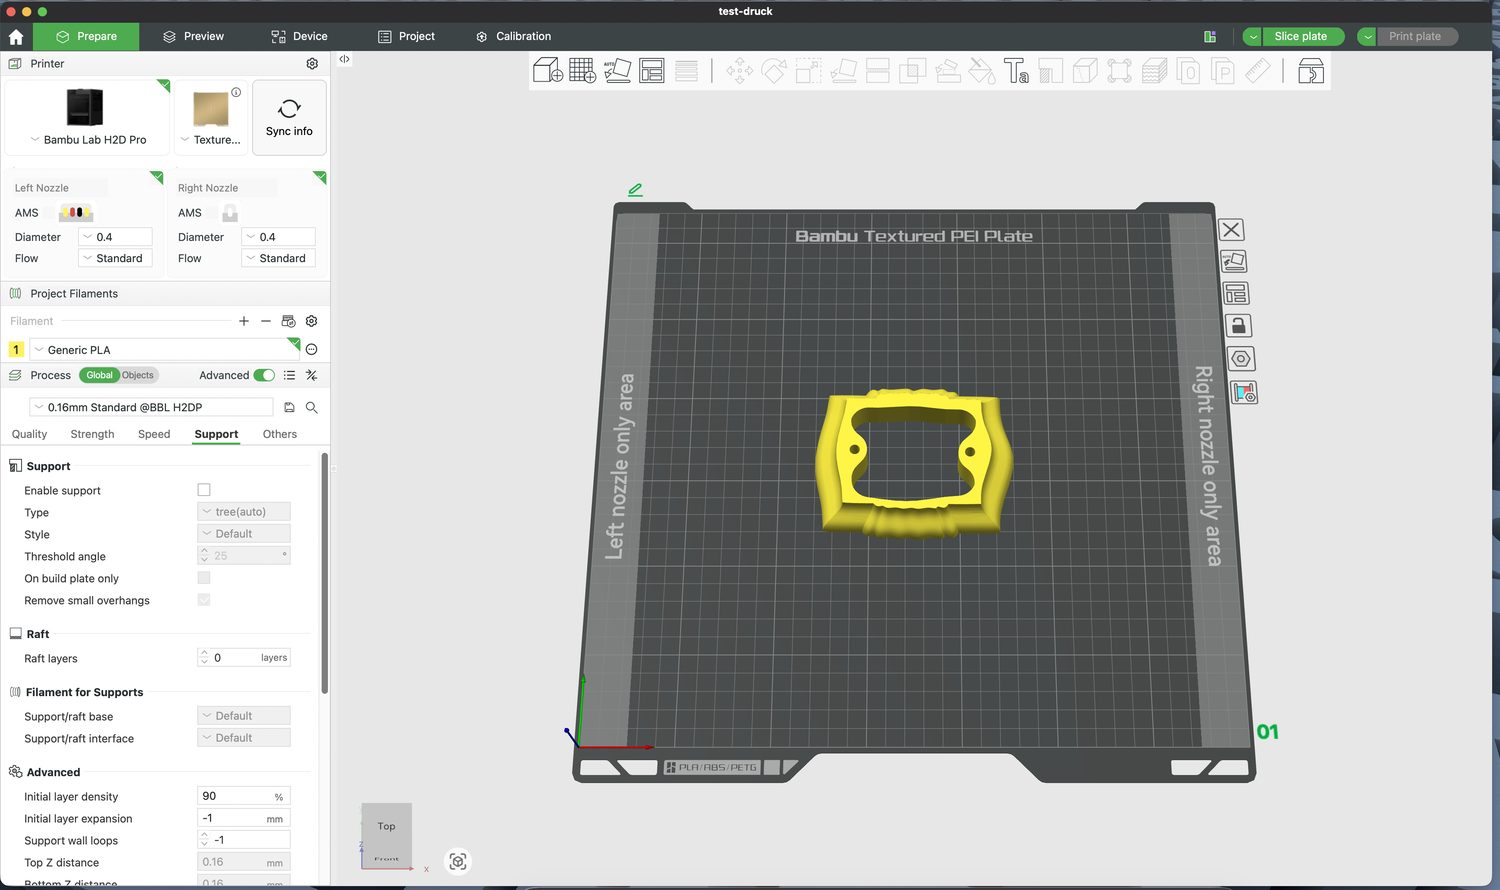
Task: Open the Add model cube tool
Action: pyautogui.click(x=547, y=70)
